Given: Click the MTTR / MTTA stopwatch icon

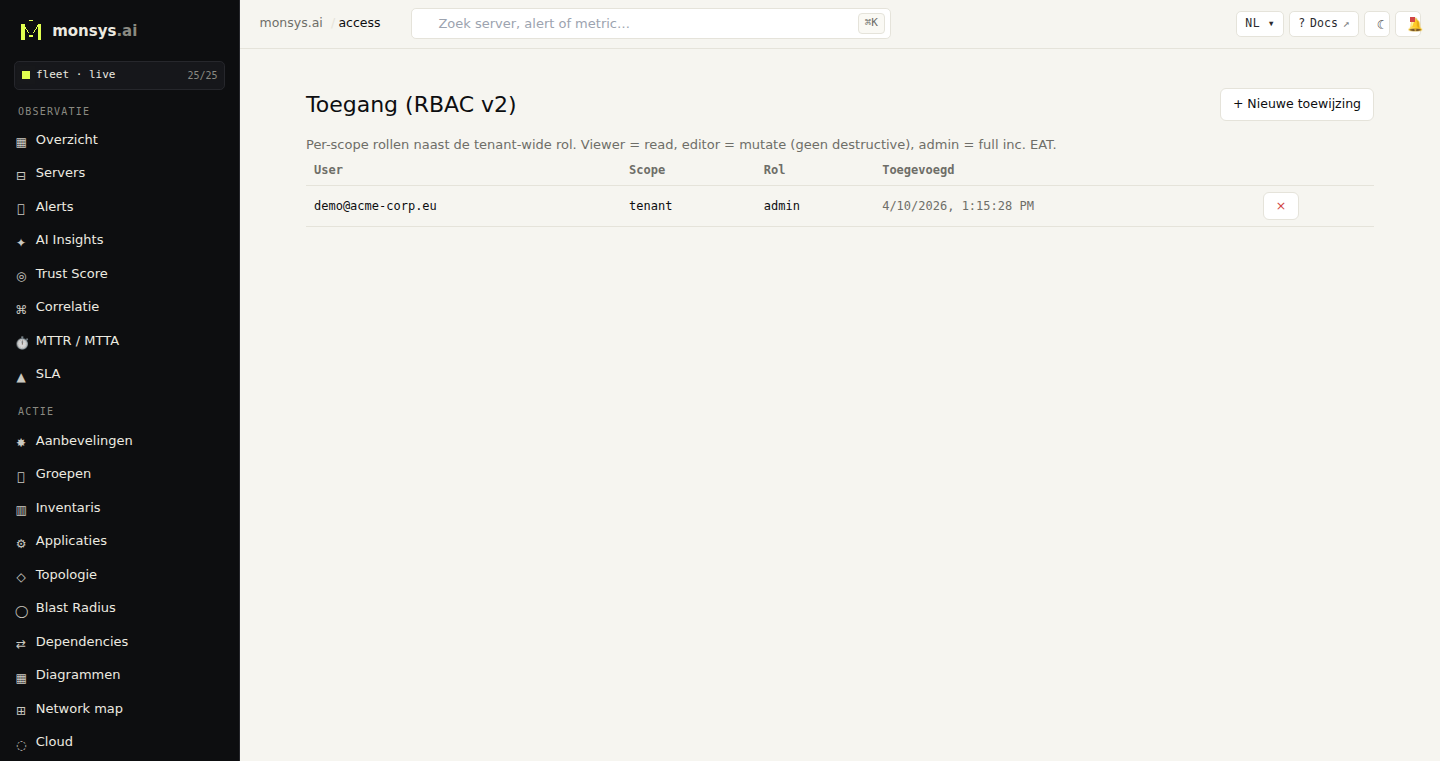Looking at the screenshot, I should tap(21, 342).
